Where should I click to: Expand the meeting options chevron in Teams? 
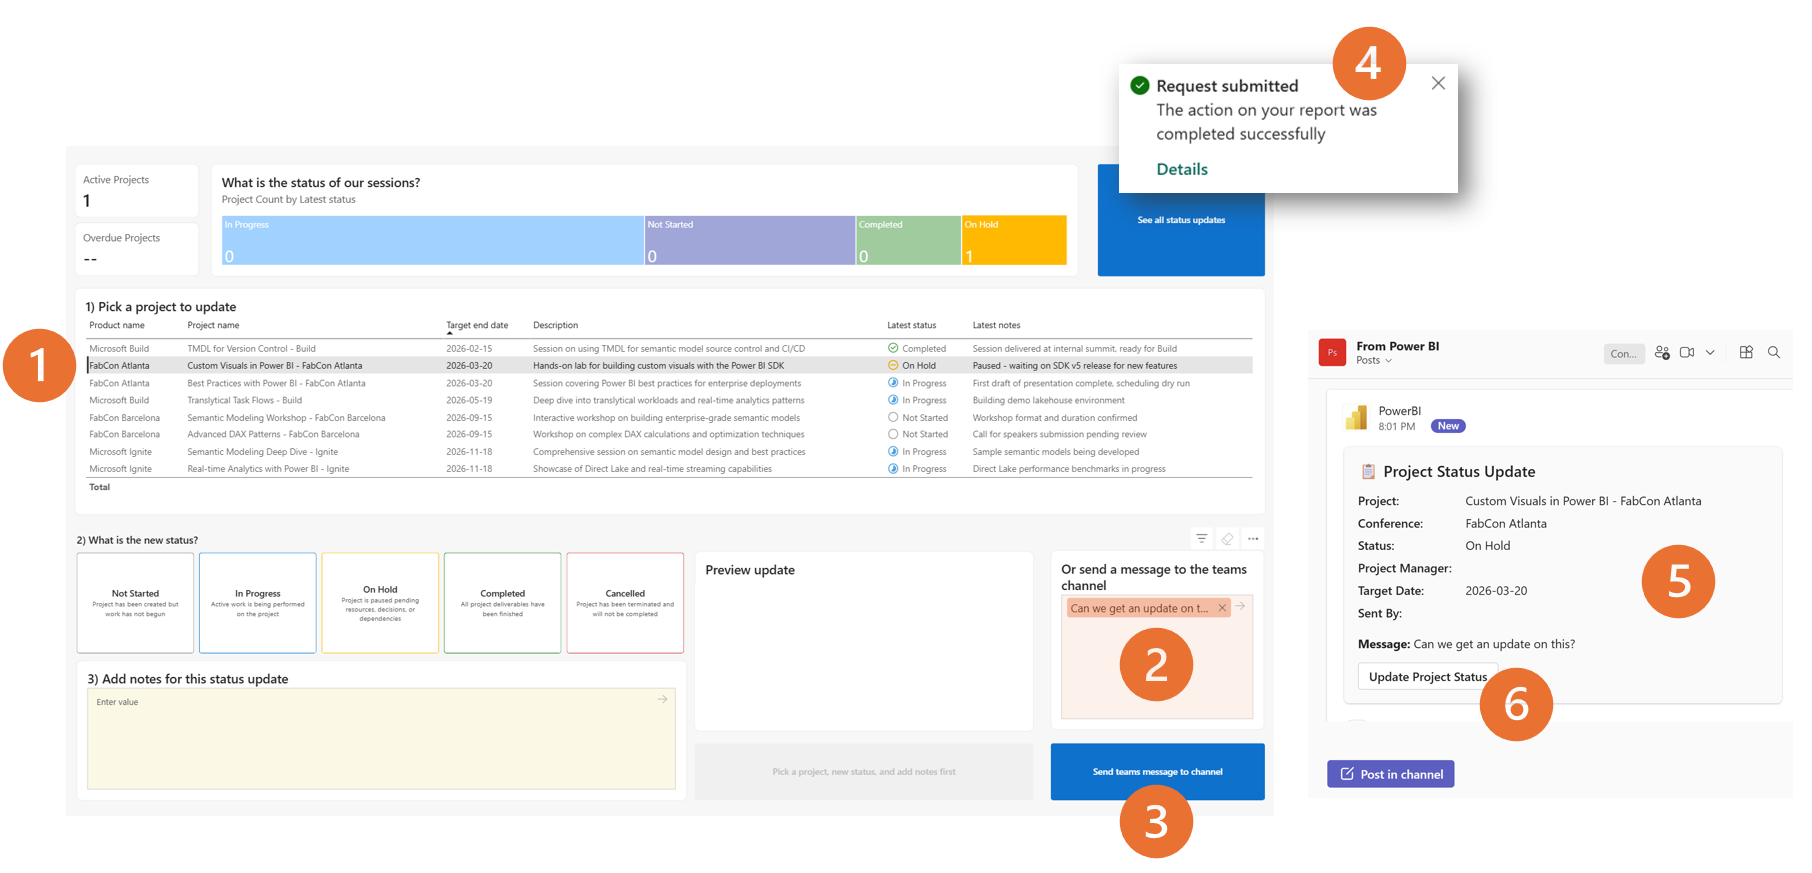pyautogui.click(x=1710, y=352)
